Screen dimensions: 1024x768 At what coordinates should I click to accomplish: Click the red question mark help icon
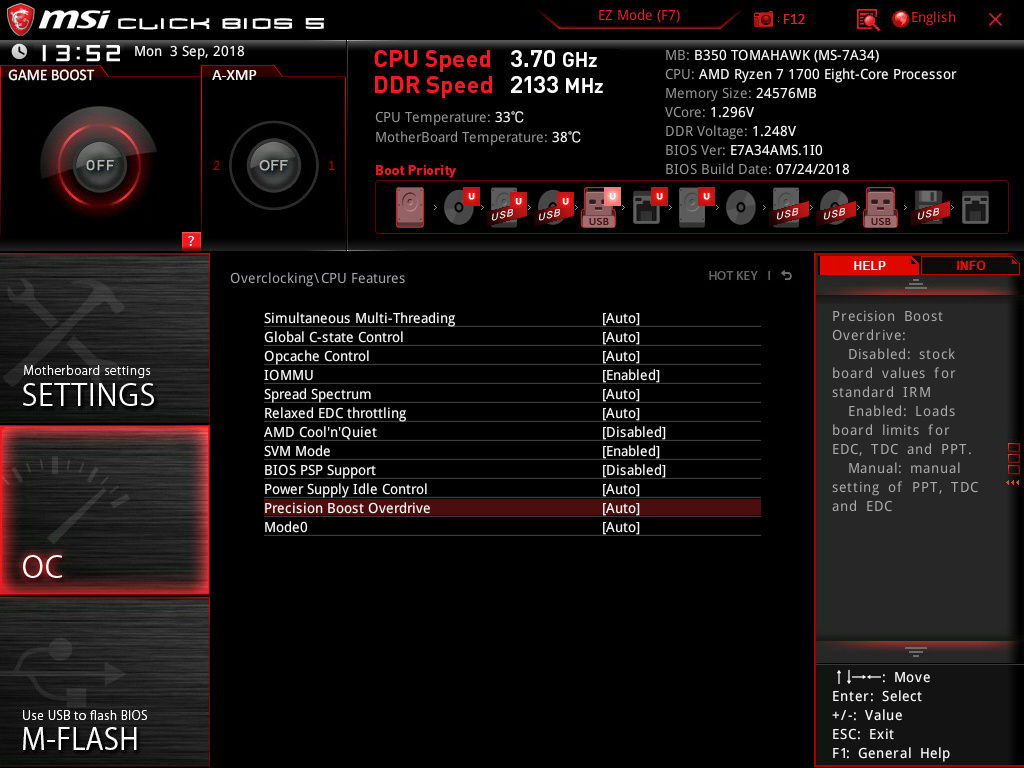(x=191, y=240)
